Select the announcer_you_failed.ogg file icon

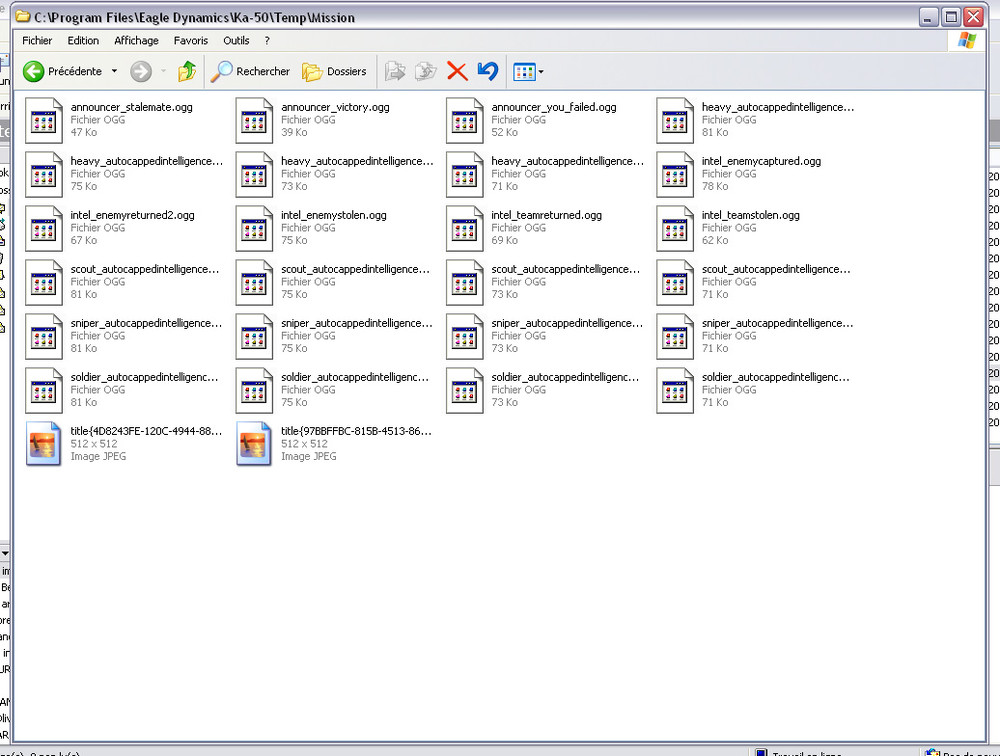pyautogui.click(x=464, y=120)
